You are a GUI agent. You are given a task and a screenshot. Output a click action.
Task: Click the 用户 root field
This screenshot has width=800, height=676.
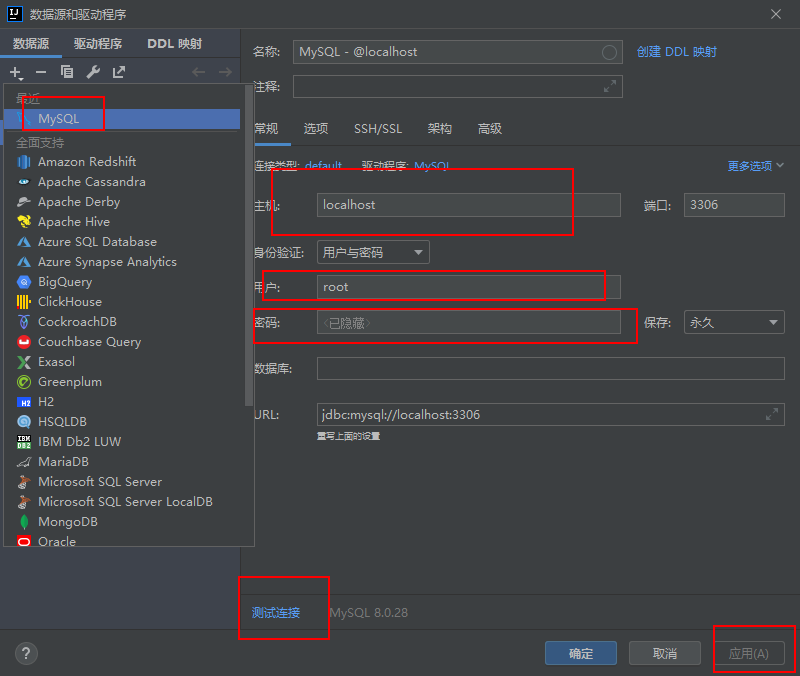click(469, 287)
